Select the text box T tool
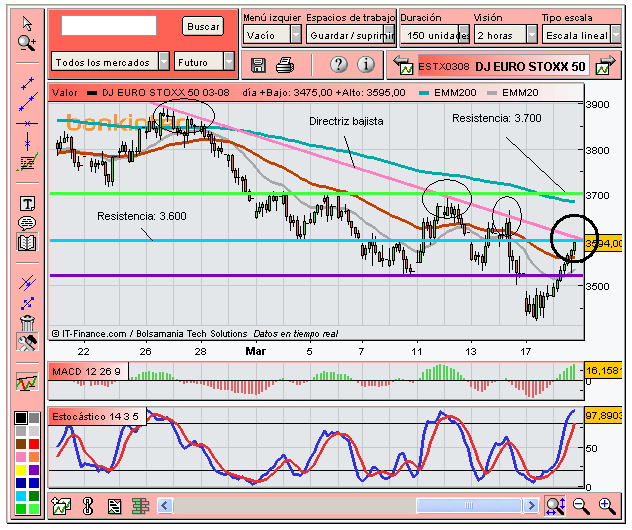This screenshot has height=530, width=632. [27, 204]
